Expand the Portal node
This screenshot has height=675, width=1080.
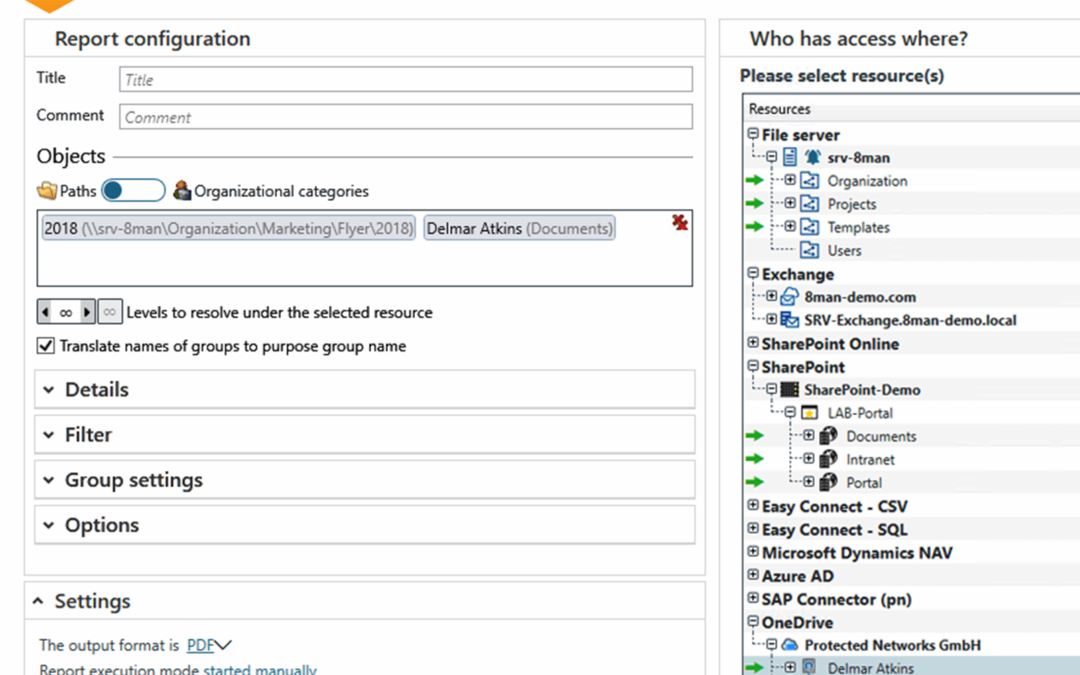(x=809, y=481)
